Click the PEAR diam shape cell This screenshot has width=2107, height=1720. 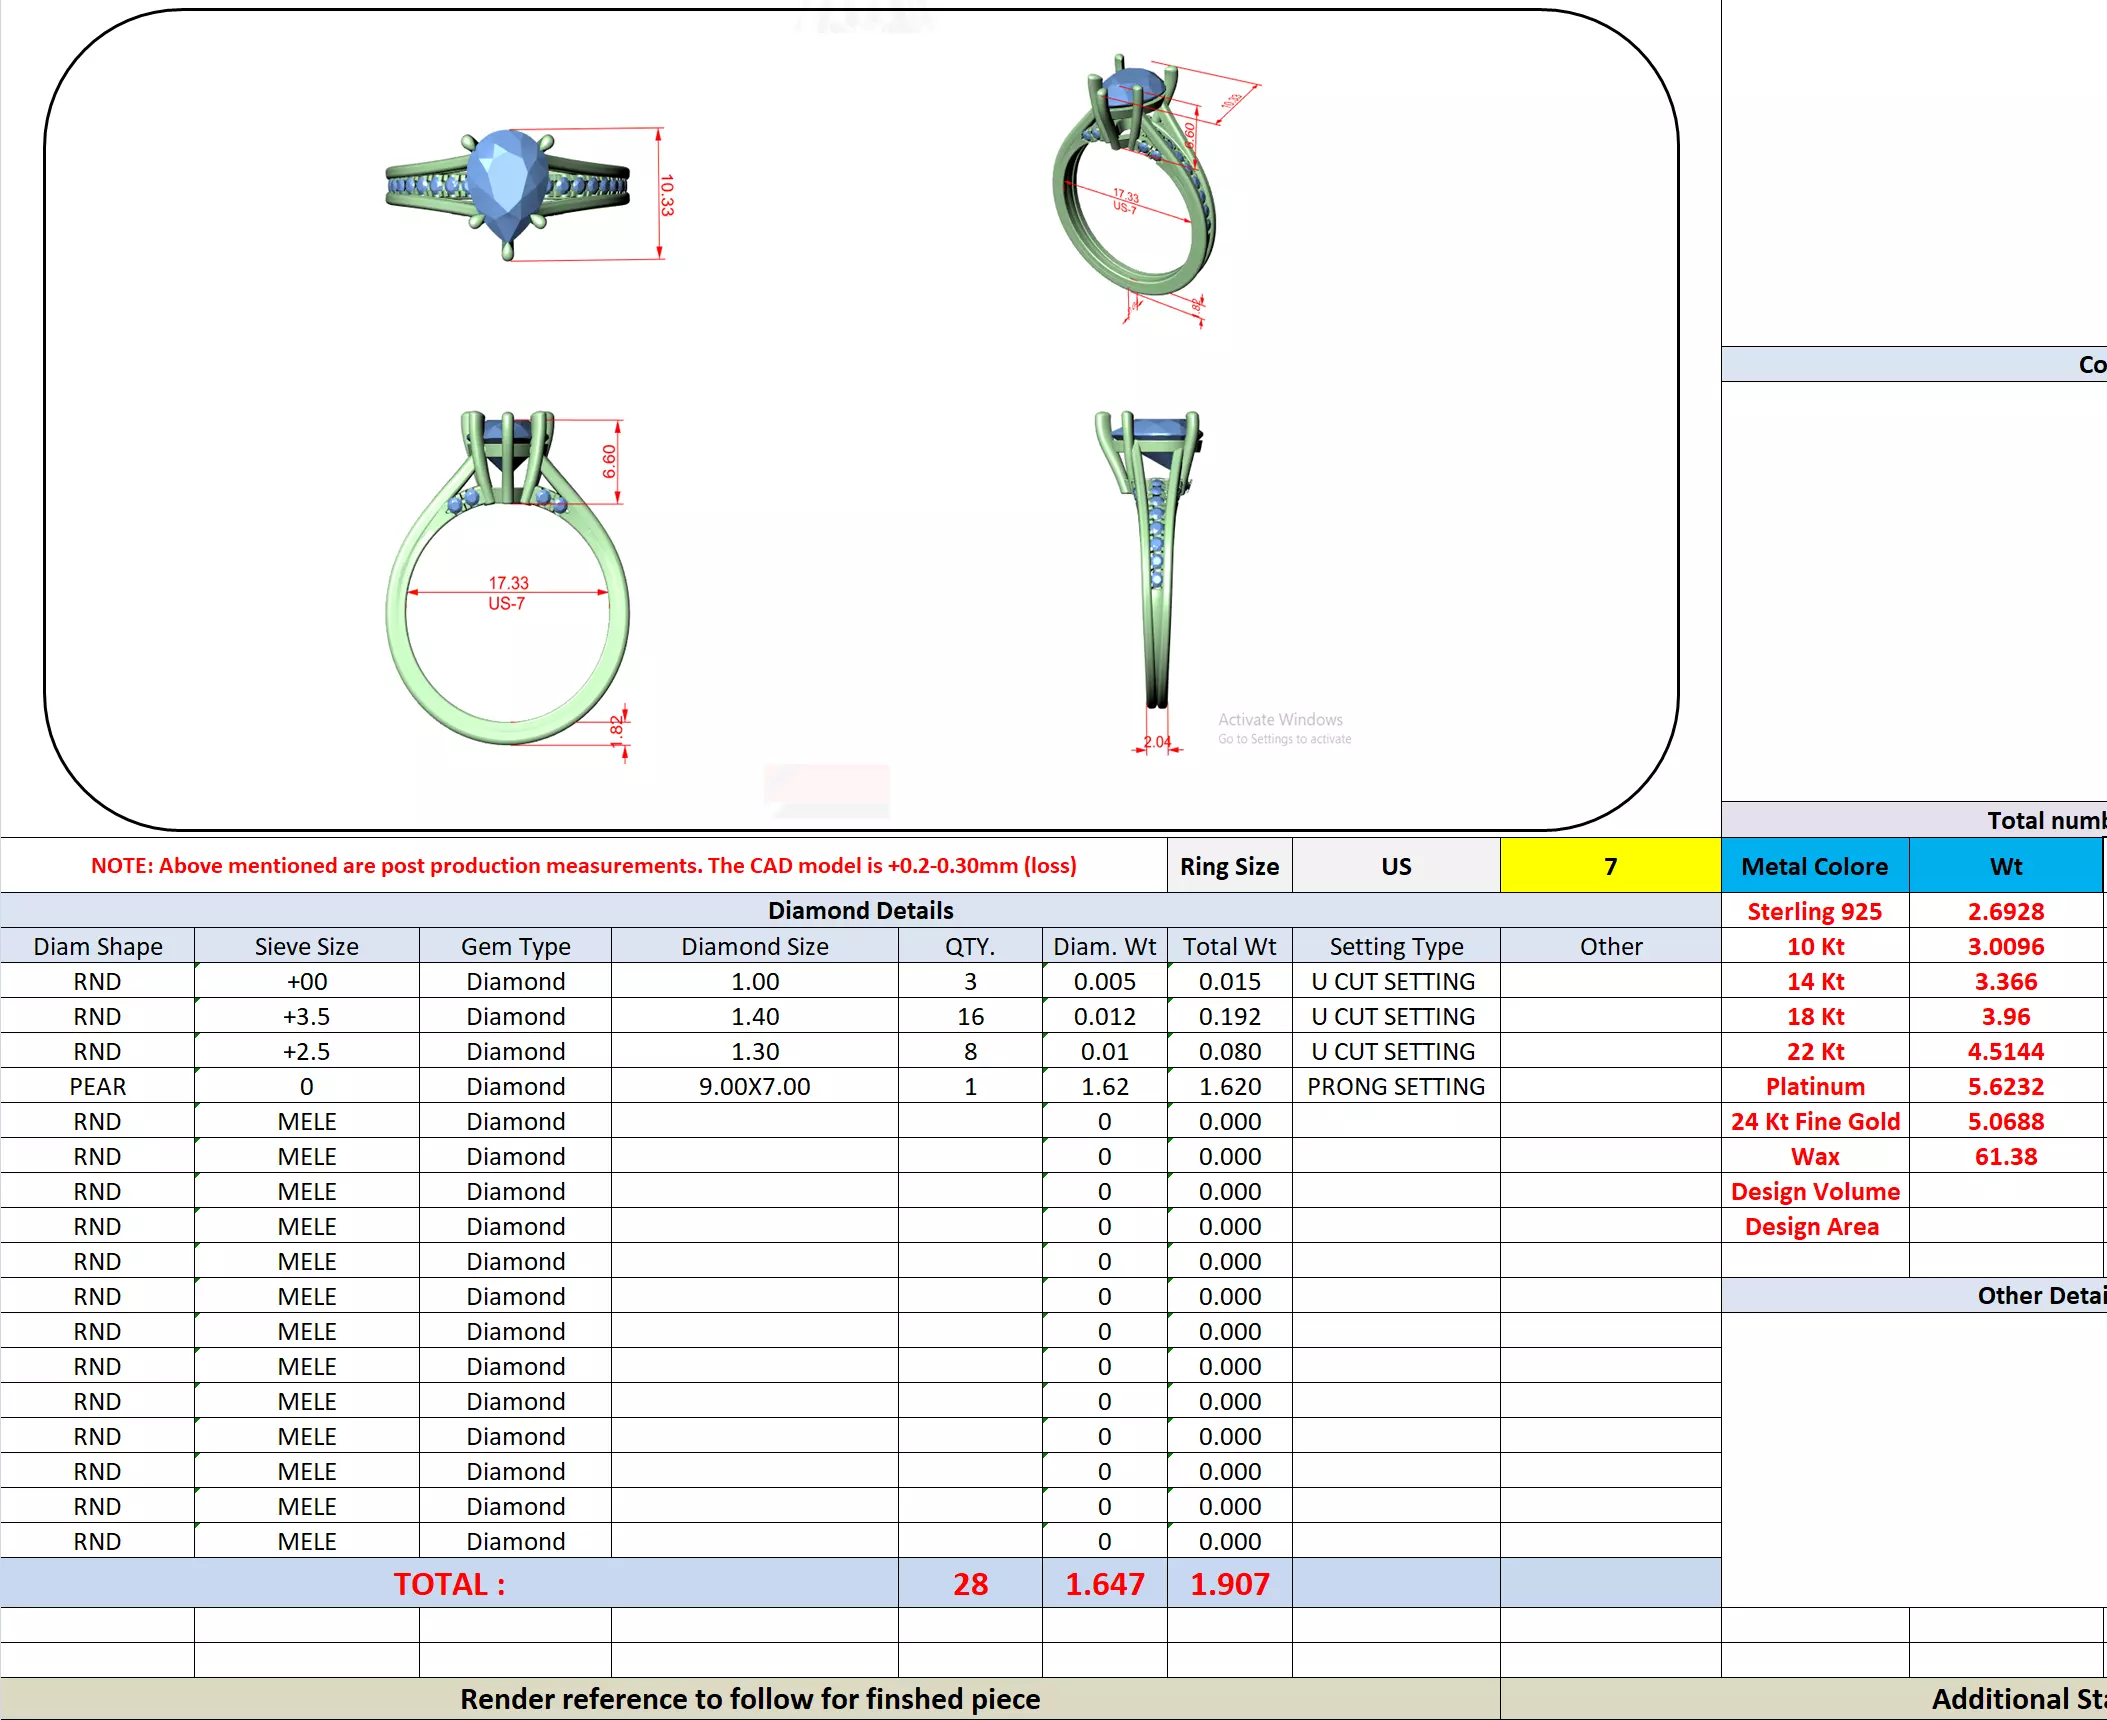(97, 1086)
